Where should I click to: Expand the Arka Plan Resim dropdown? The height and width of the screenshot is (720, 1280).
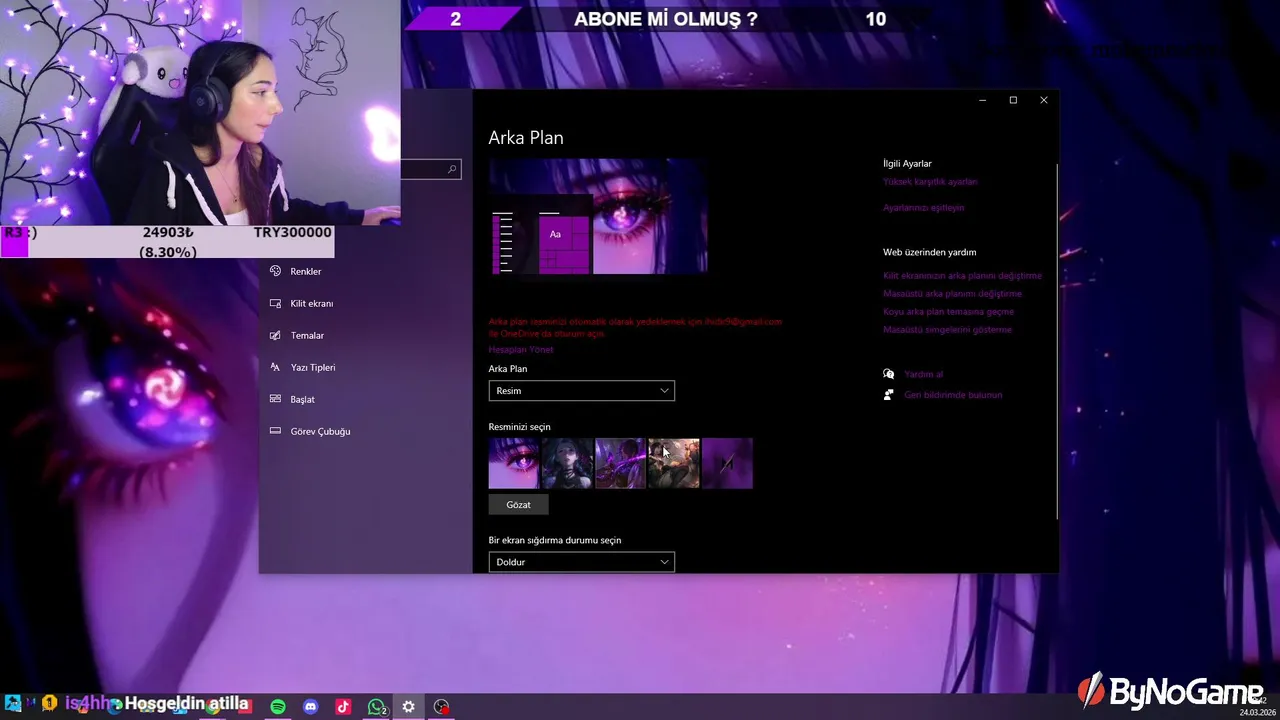(x=582, y=391)
